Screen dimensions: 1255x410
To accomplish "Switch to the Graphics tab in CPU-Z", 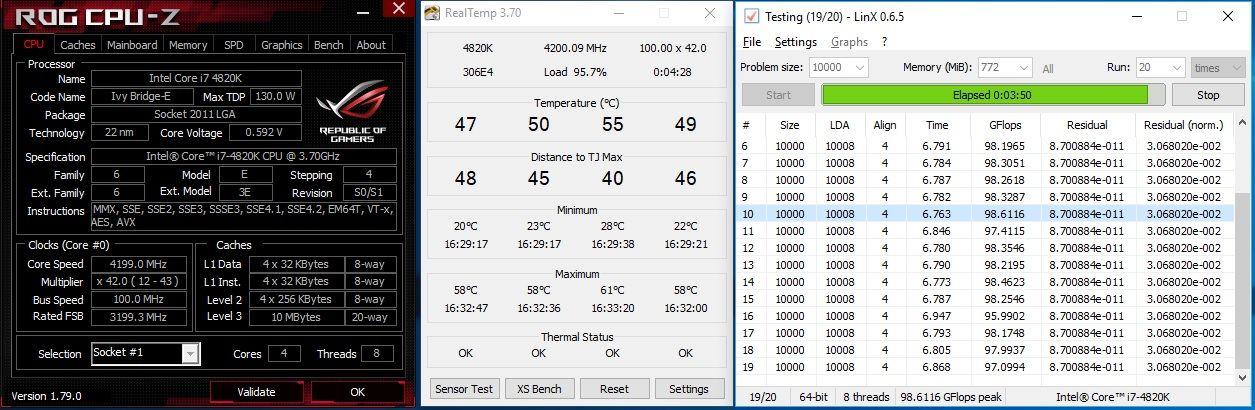I will [282, 44].
